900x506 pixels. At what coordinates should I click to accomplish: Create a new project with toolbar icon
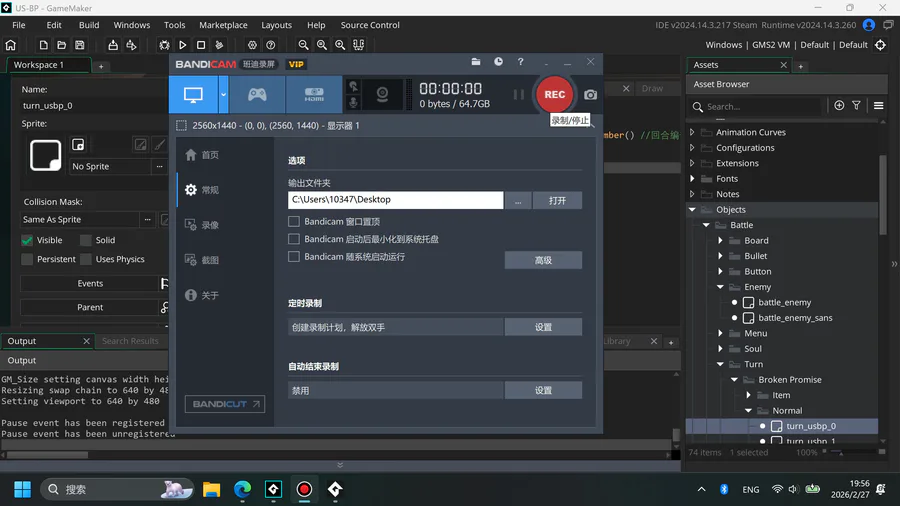[43, 45]
